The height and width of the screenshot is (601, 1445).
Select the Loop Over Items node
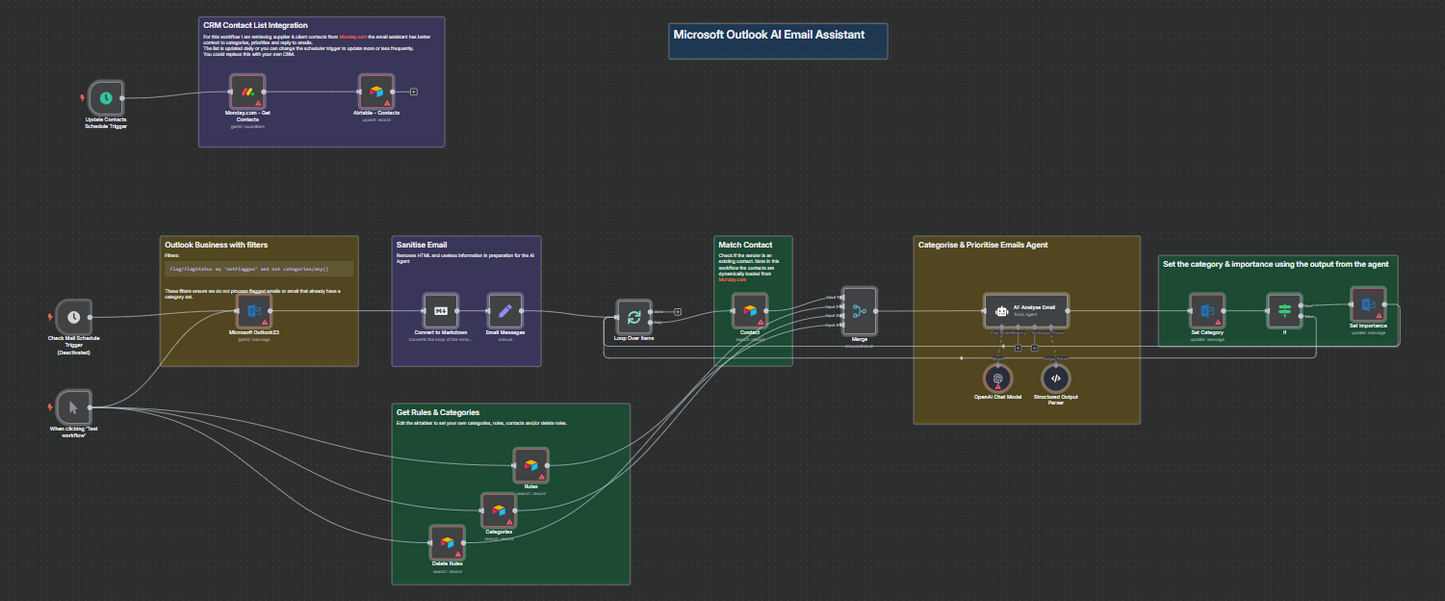coord(633,318)
